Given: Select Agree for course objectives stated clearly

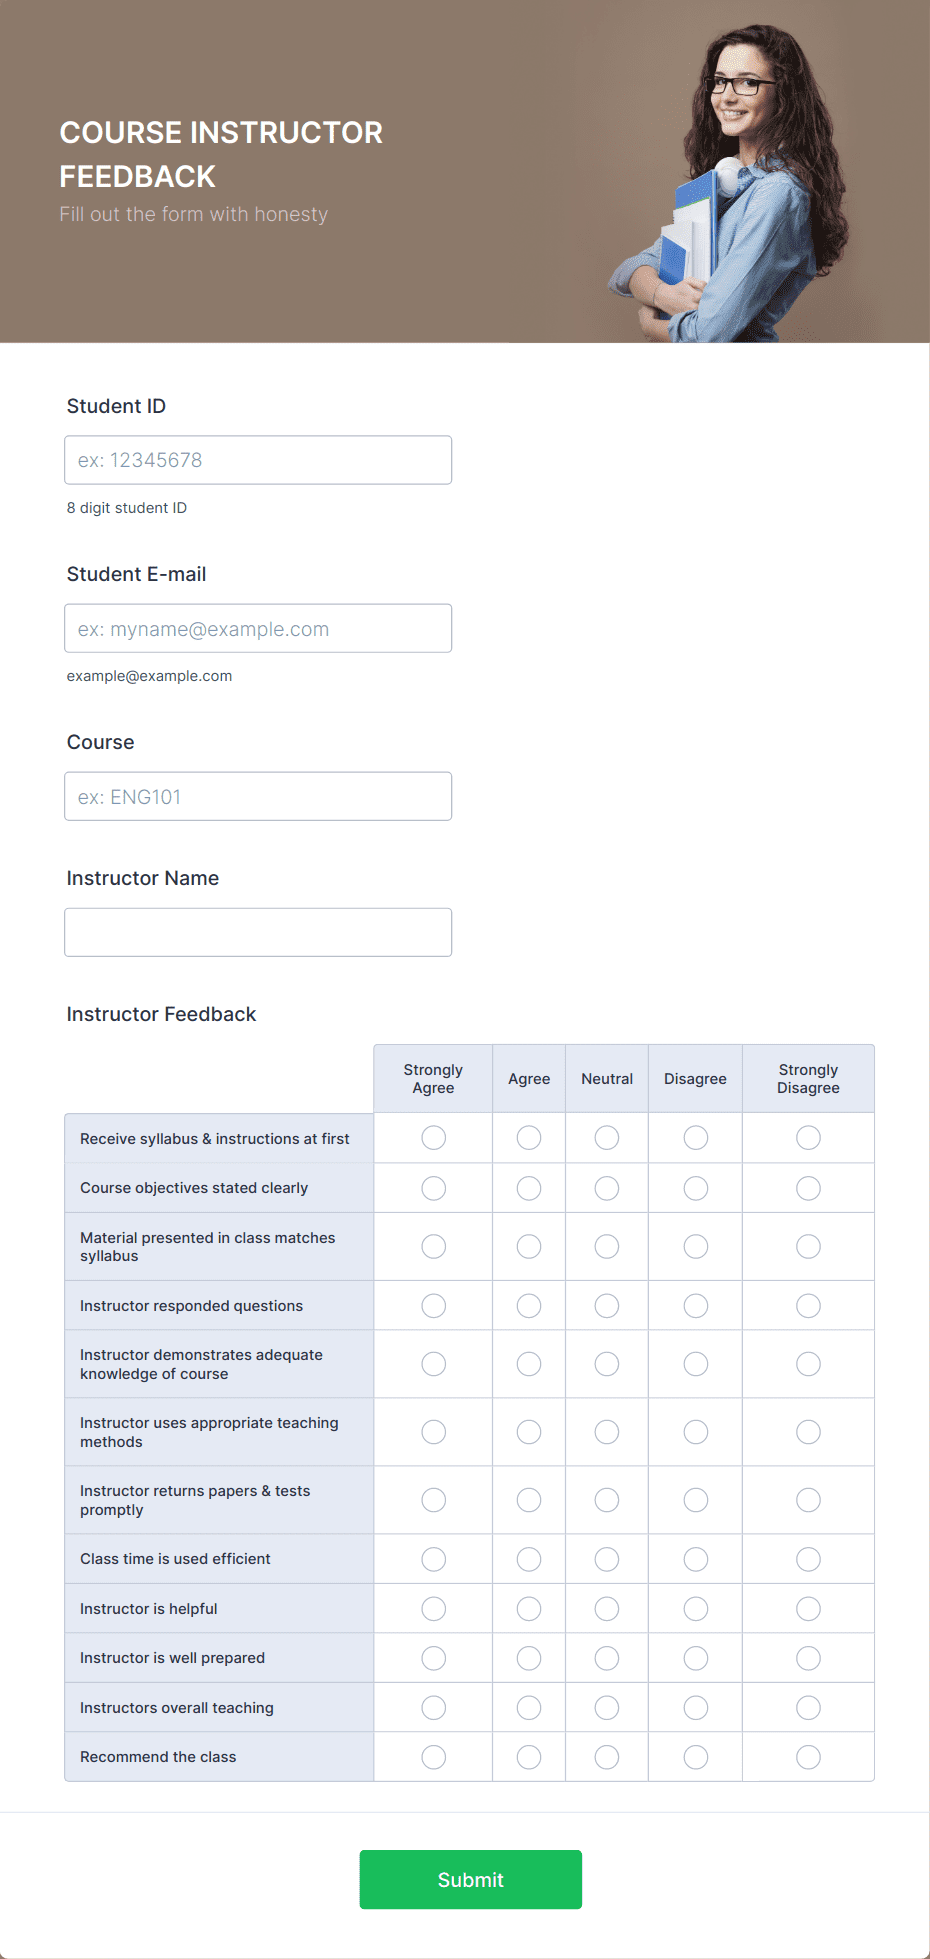Looking at the screenshot, I should (529, 1188).
